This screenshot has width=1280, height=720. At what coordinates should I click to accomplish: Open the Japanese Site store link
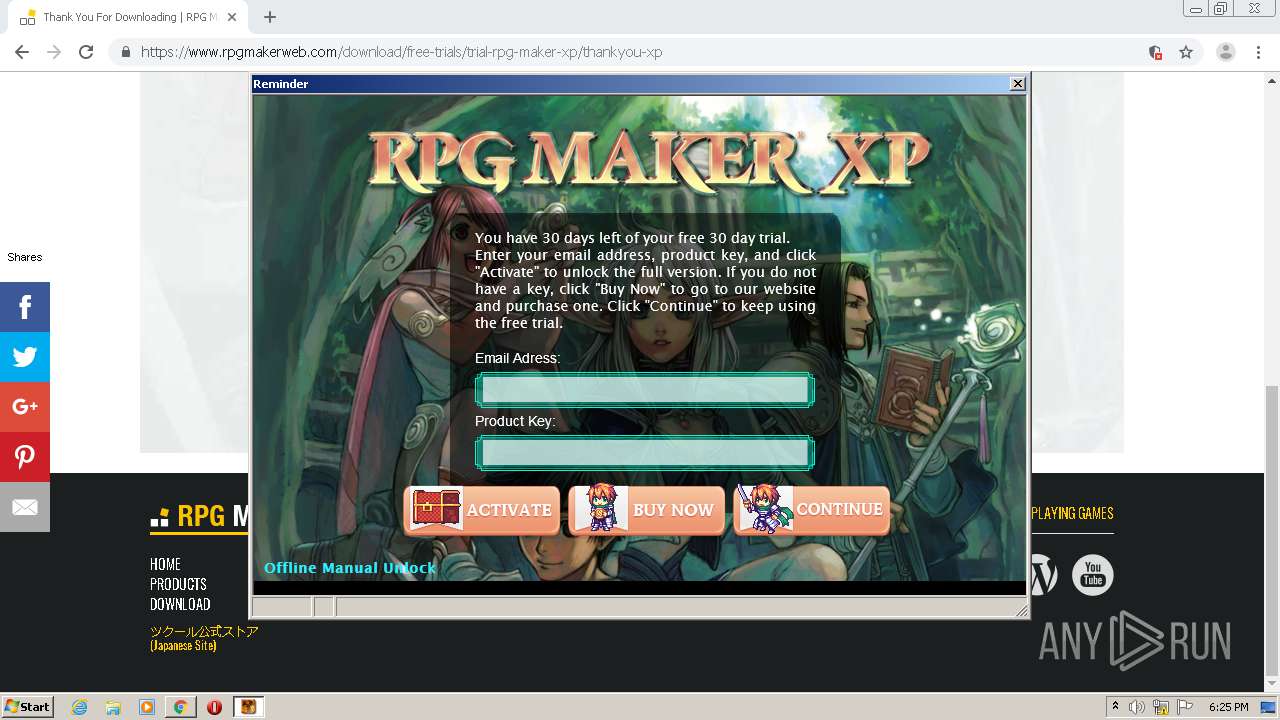[204, 638]
